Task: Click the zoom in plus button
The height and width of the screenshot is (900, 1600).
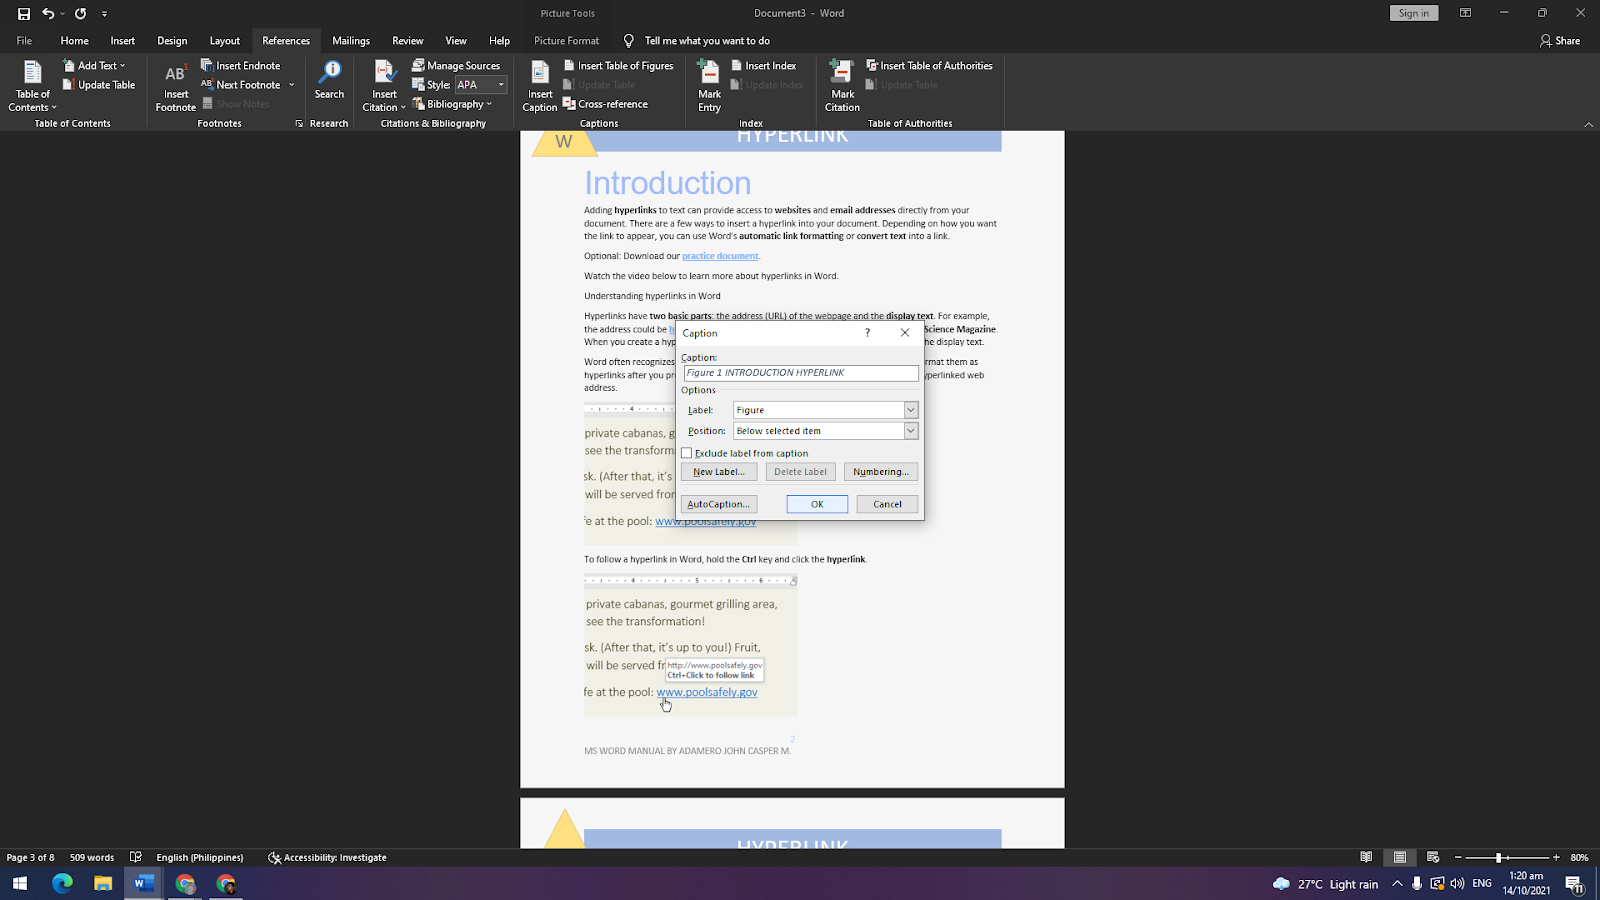Action: (x=1556, y=857)
